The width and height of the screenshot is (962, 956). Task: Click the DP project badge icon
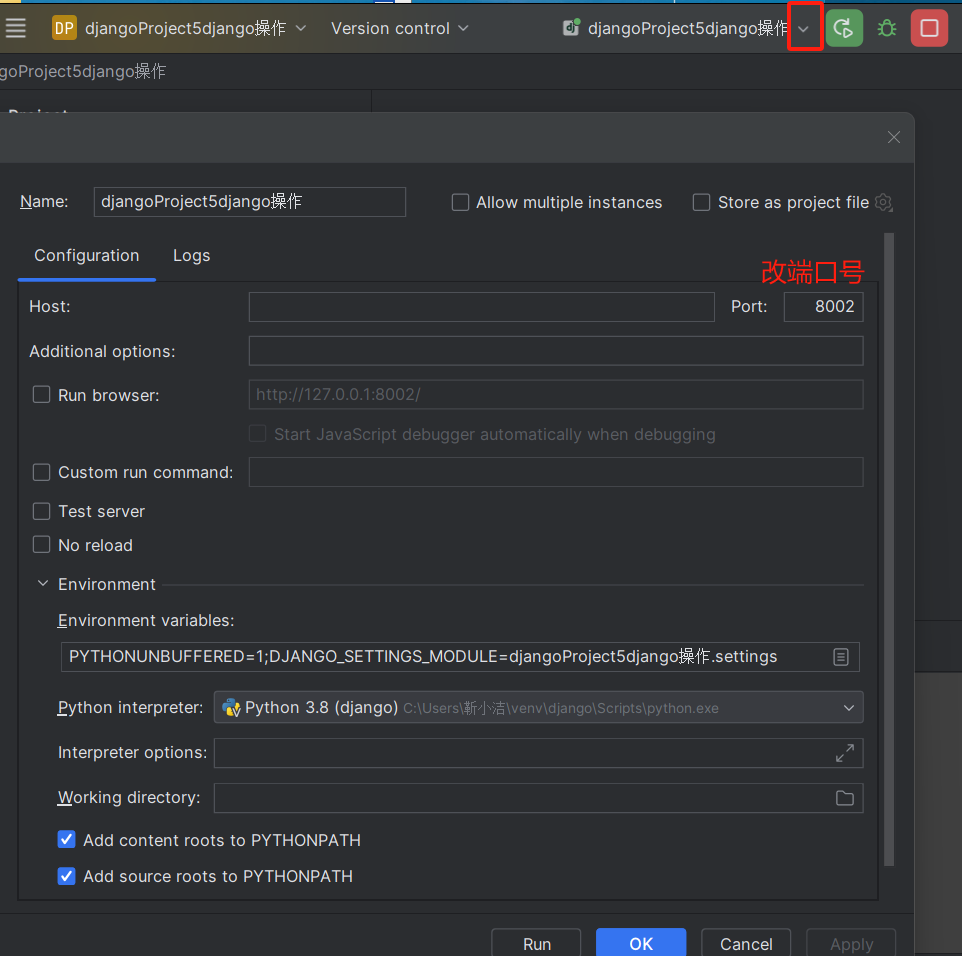(x=64, y=28)
